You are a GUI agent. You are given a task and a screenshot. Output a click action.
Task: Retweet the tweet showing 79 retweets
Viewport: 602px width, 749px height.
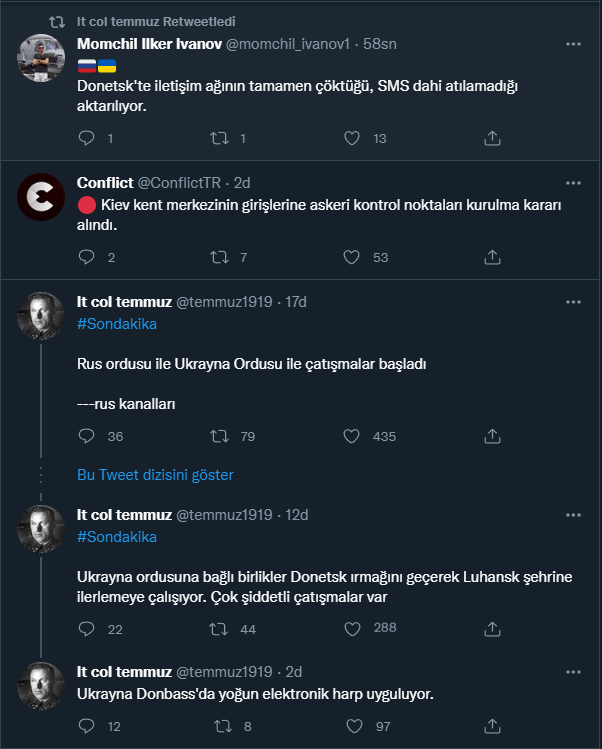[219, 436]
